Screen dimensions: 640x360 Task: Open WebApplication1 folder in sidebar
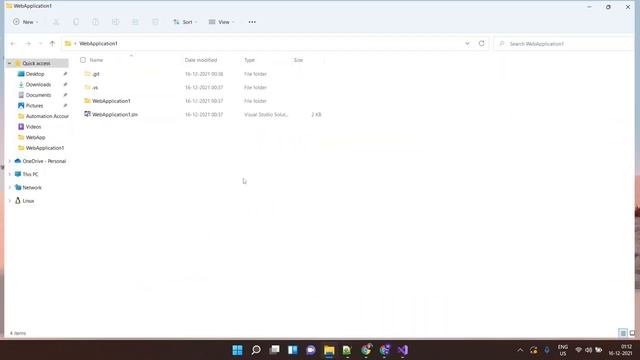pos(44,148)
